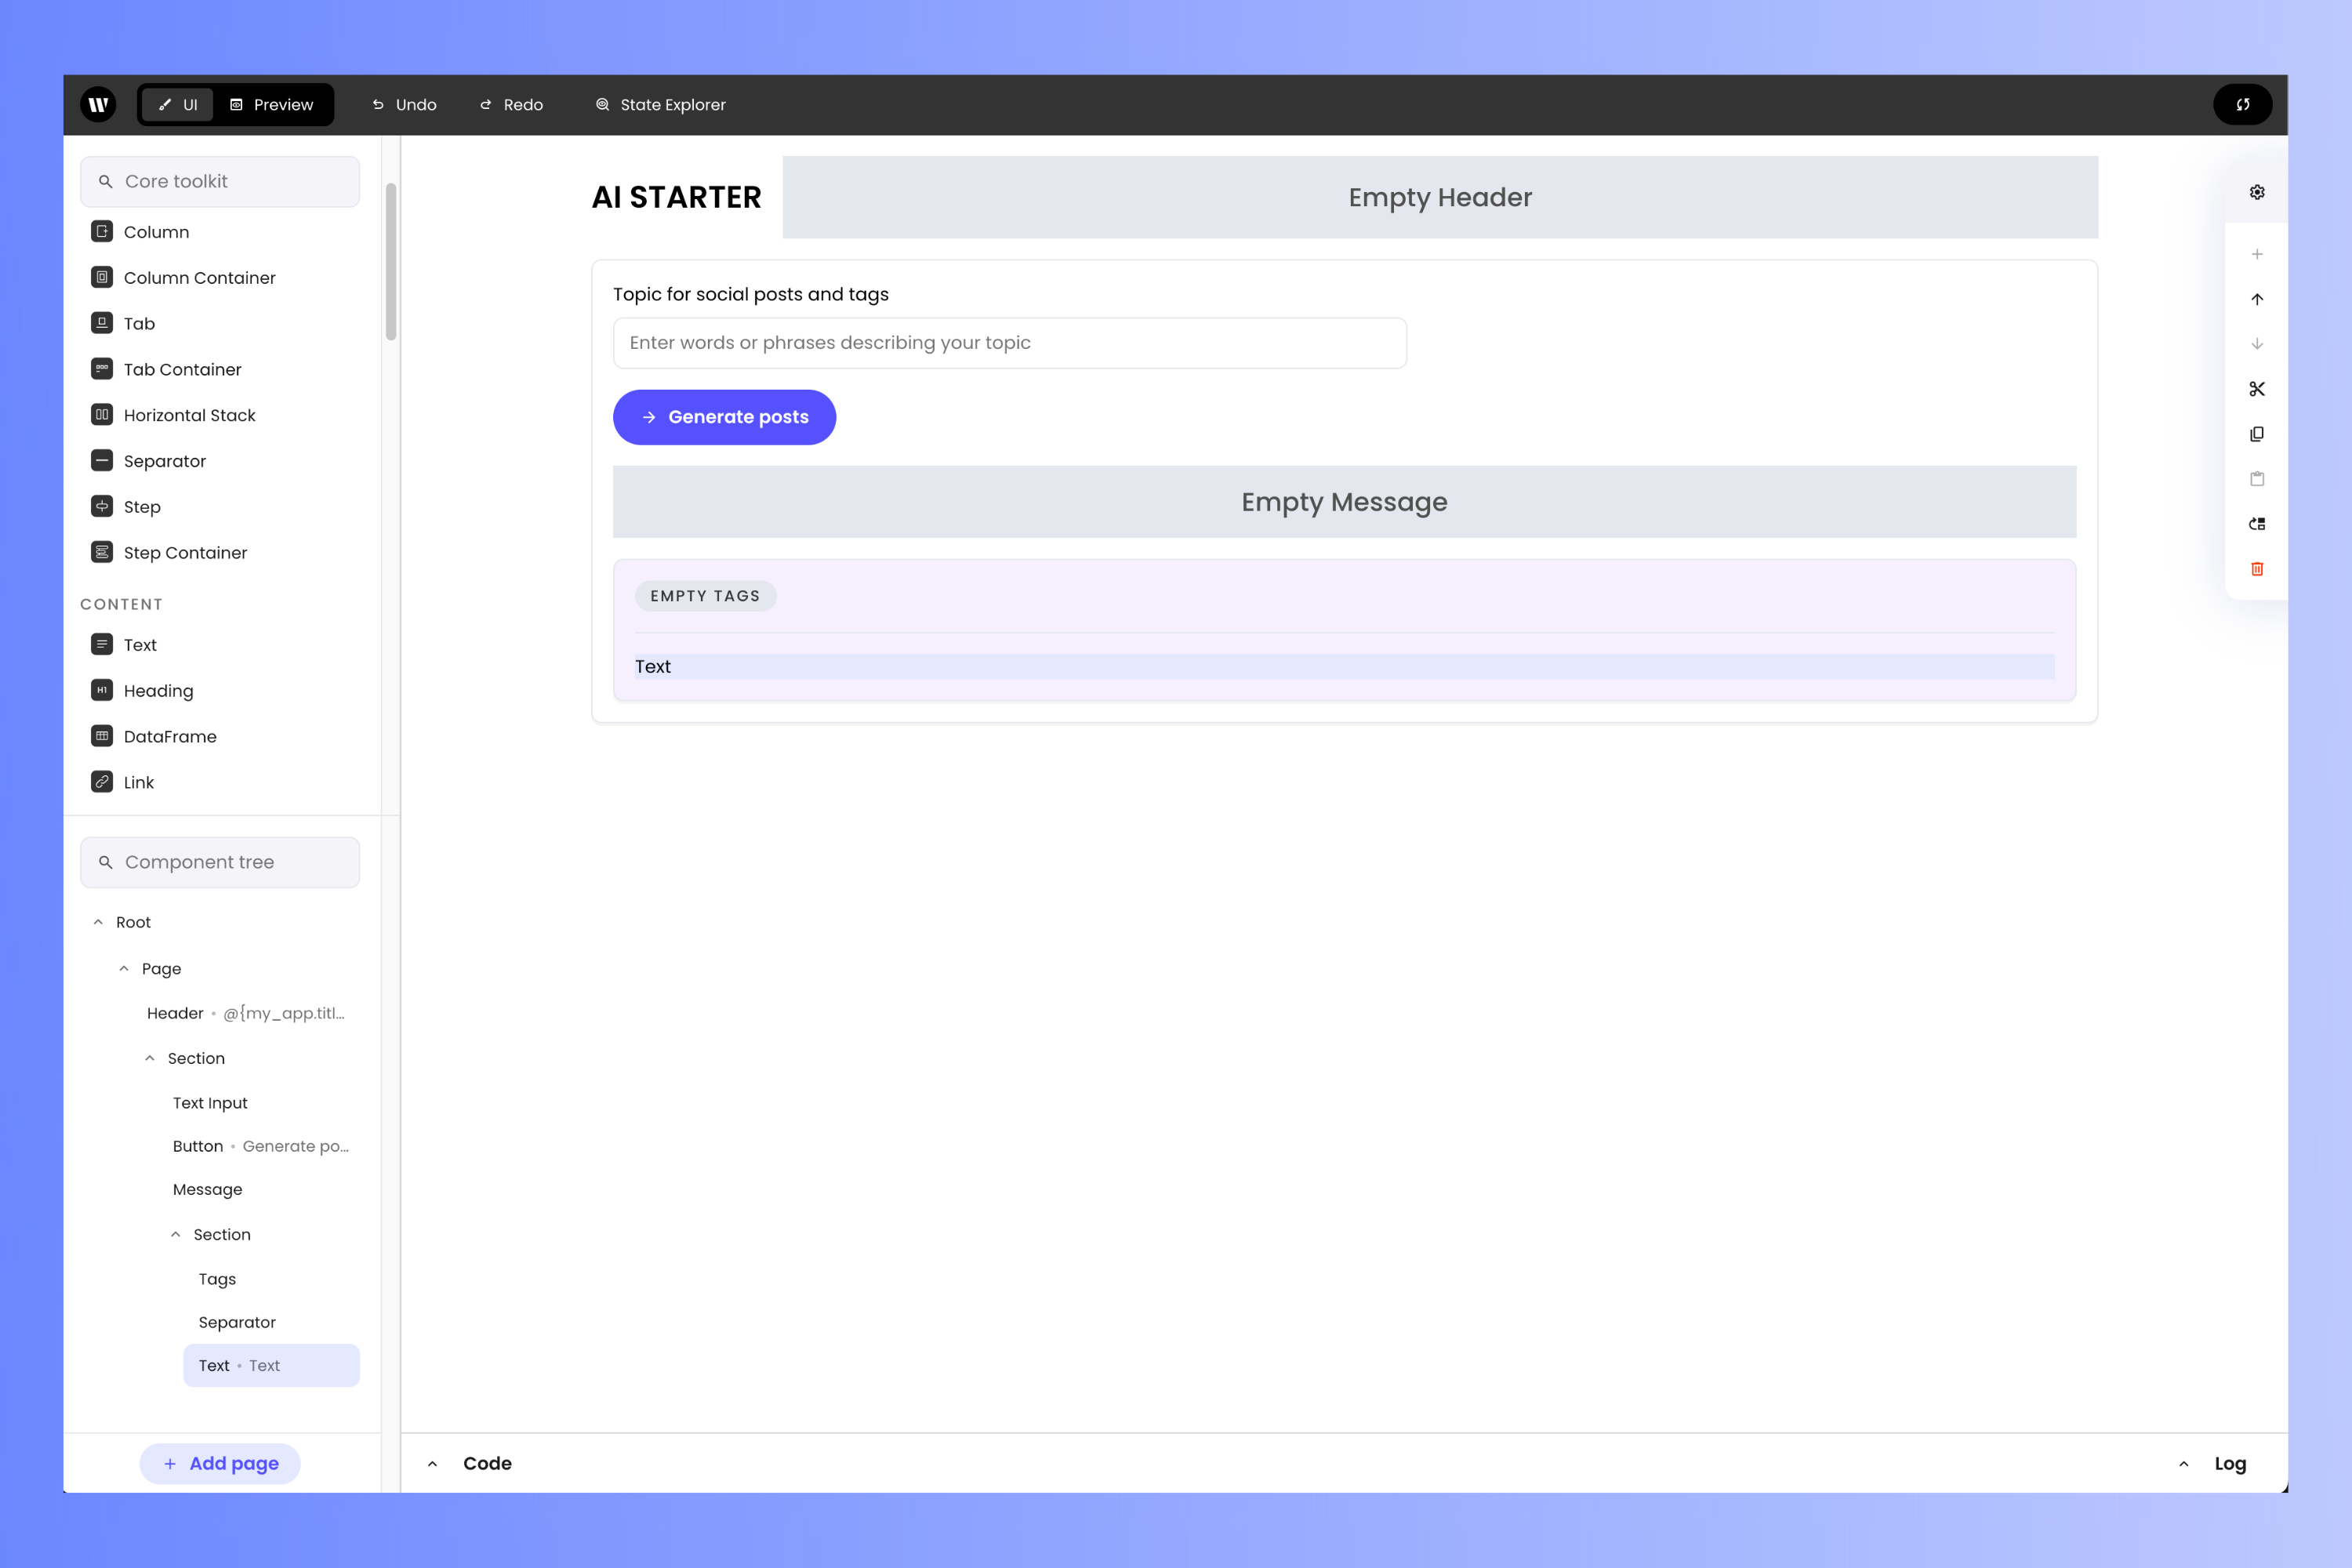Click the Code panel label
The height and width of the screenshot is (1568, 2352).
tap(487, 1464)
